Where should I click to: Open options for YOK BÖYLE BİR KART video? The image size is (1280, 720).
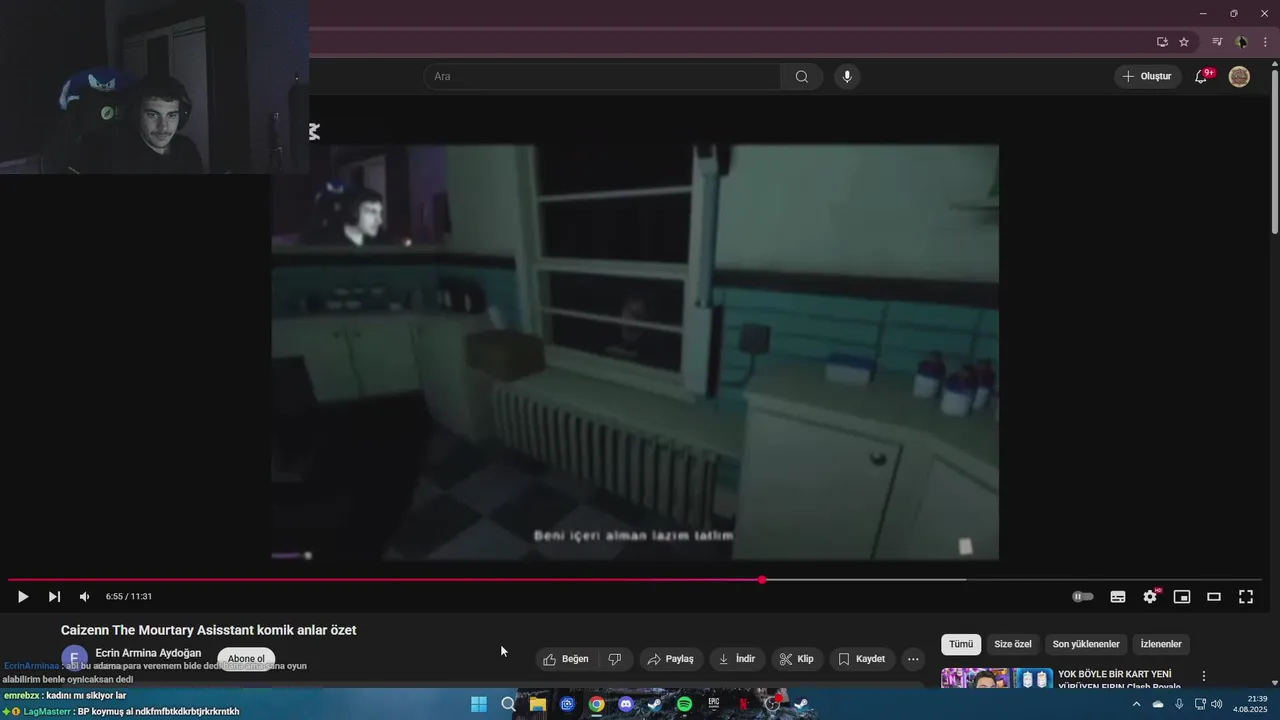(1204, 676)
